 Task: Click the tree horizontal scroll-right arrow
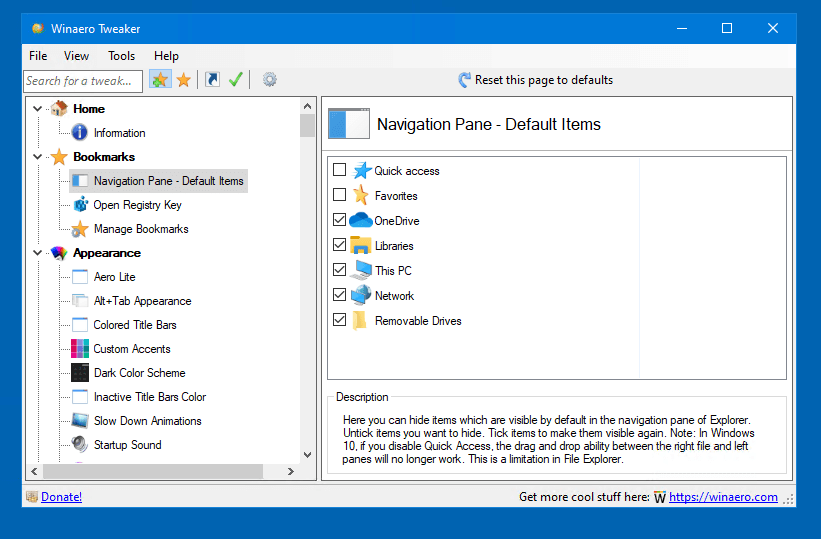click(291, 471)
